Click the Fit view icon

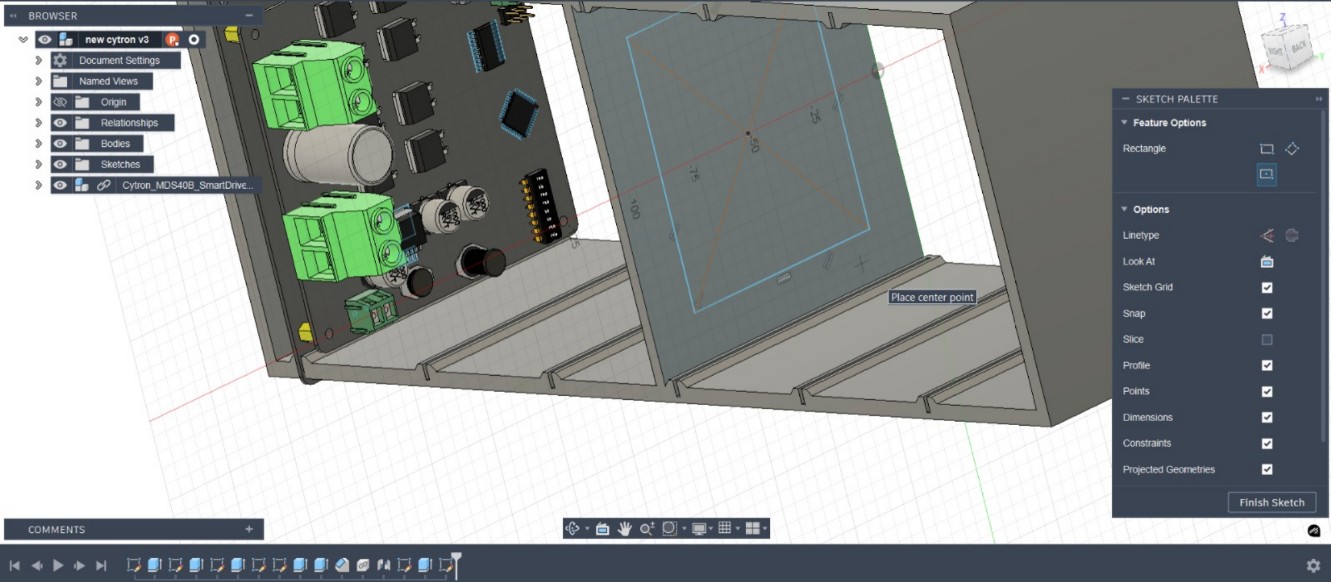coord(670,530)
